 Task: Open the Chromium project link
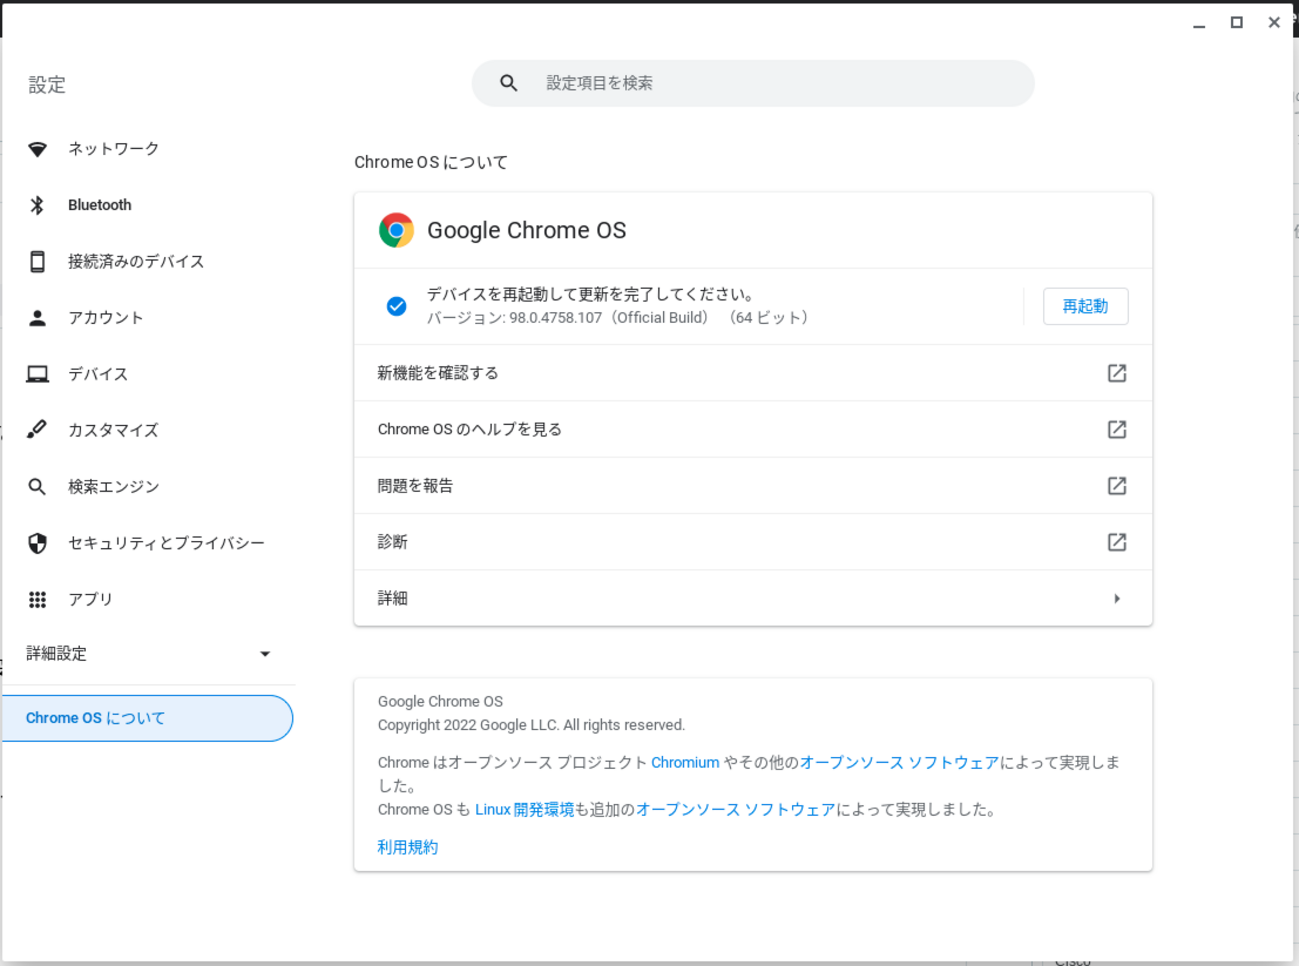(685, 762)
